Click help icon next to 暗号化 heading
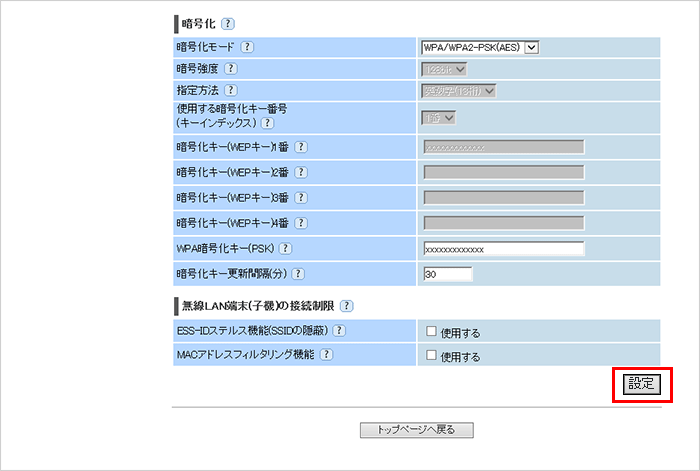The image size is (700, 471). tap(226, 22)
